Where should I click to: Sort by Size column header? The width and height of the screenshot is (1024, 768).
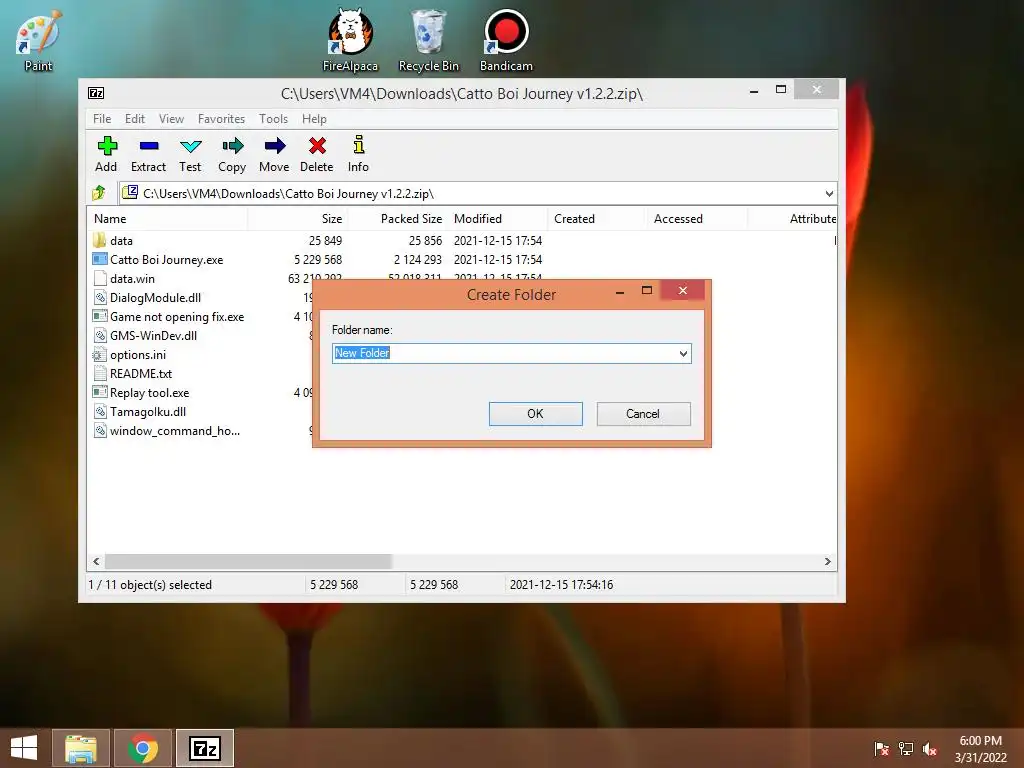(297, 219)
